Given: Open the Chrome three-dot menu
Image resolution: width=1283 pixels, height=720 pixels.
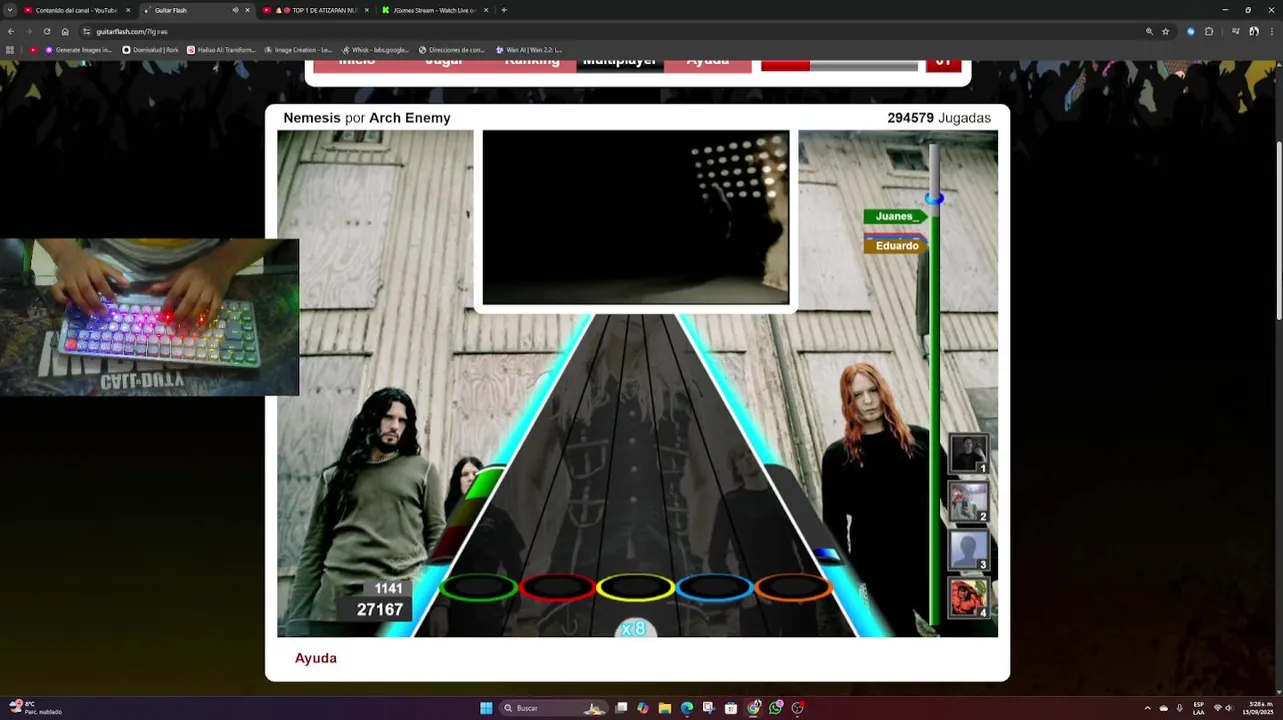Looking at the screenshot, I should (x=1271, y=31).
